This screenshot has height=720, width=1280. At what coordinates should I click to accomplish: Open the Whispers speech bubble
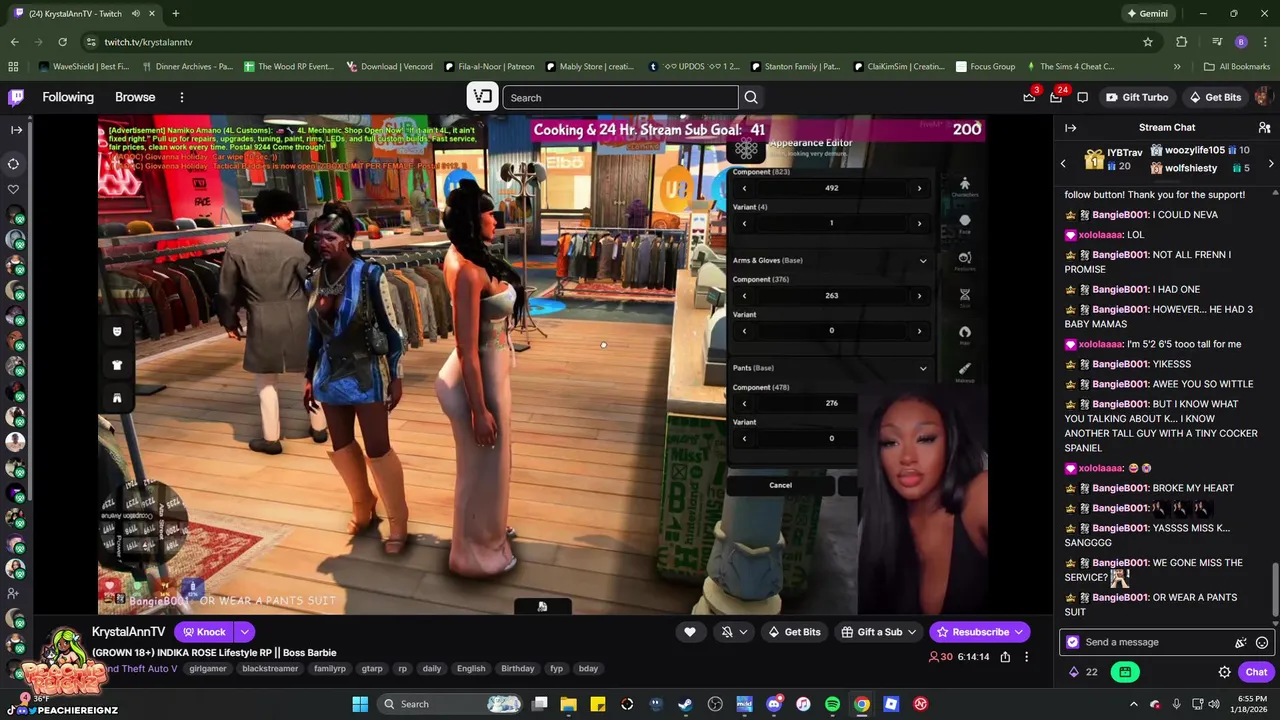1082,97
